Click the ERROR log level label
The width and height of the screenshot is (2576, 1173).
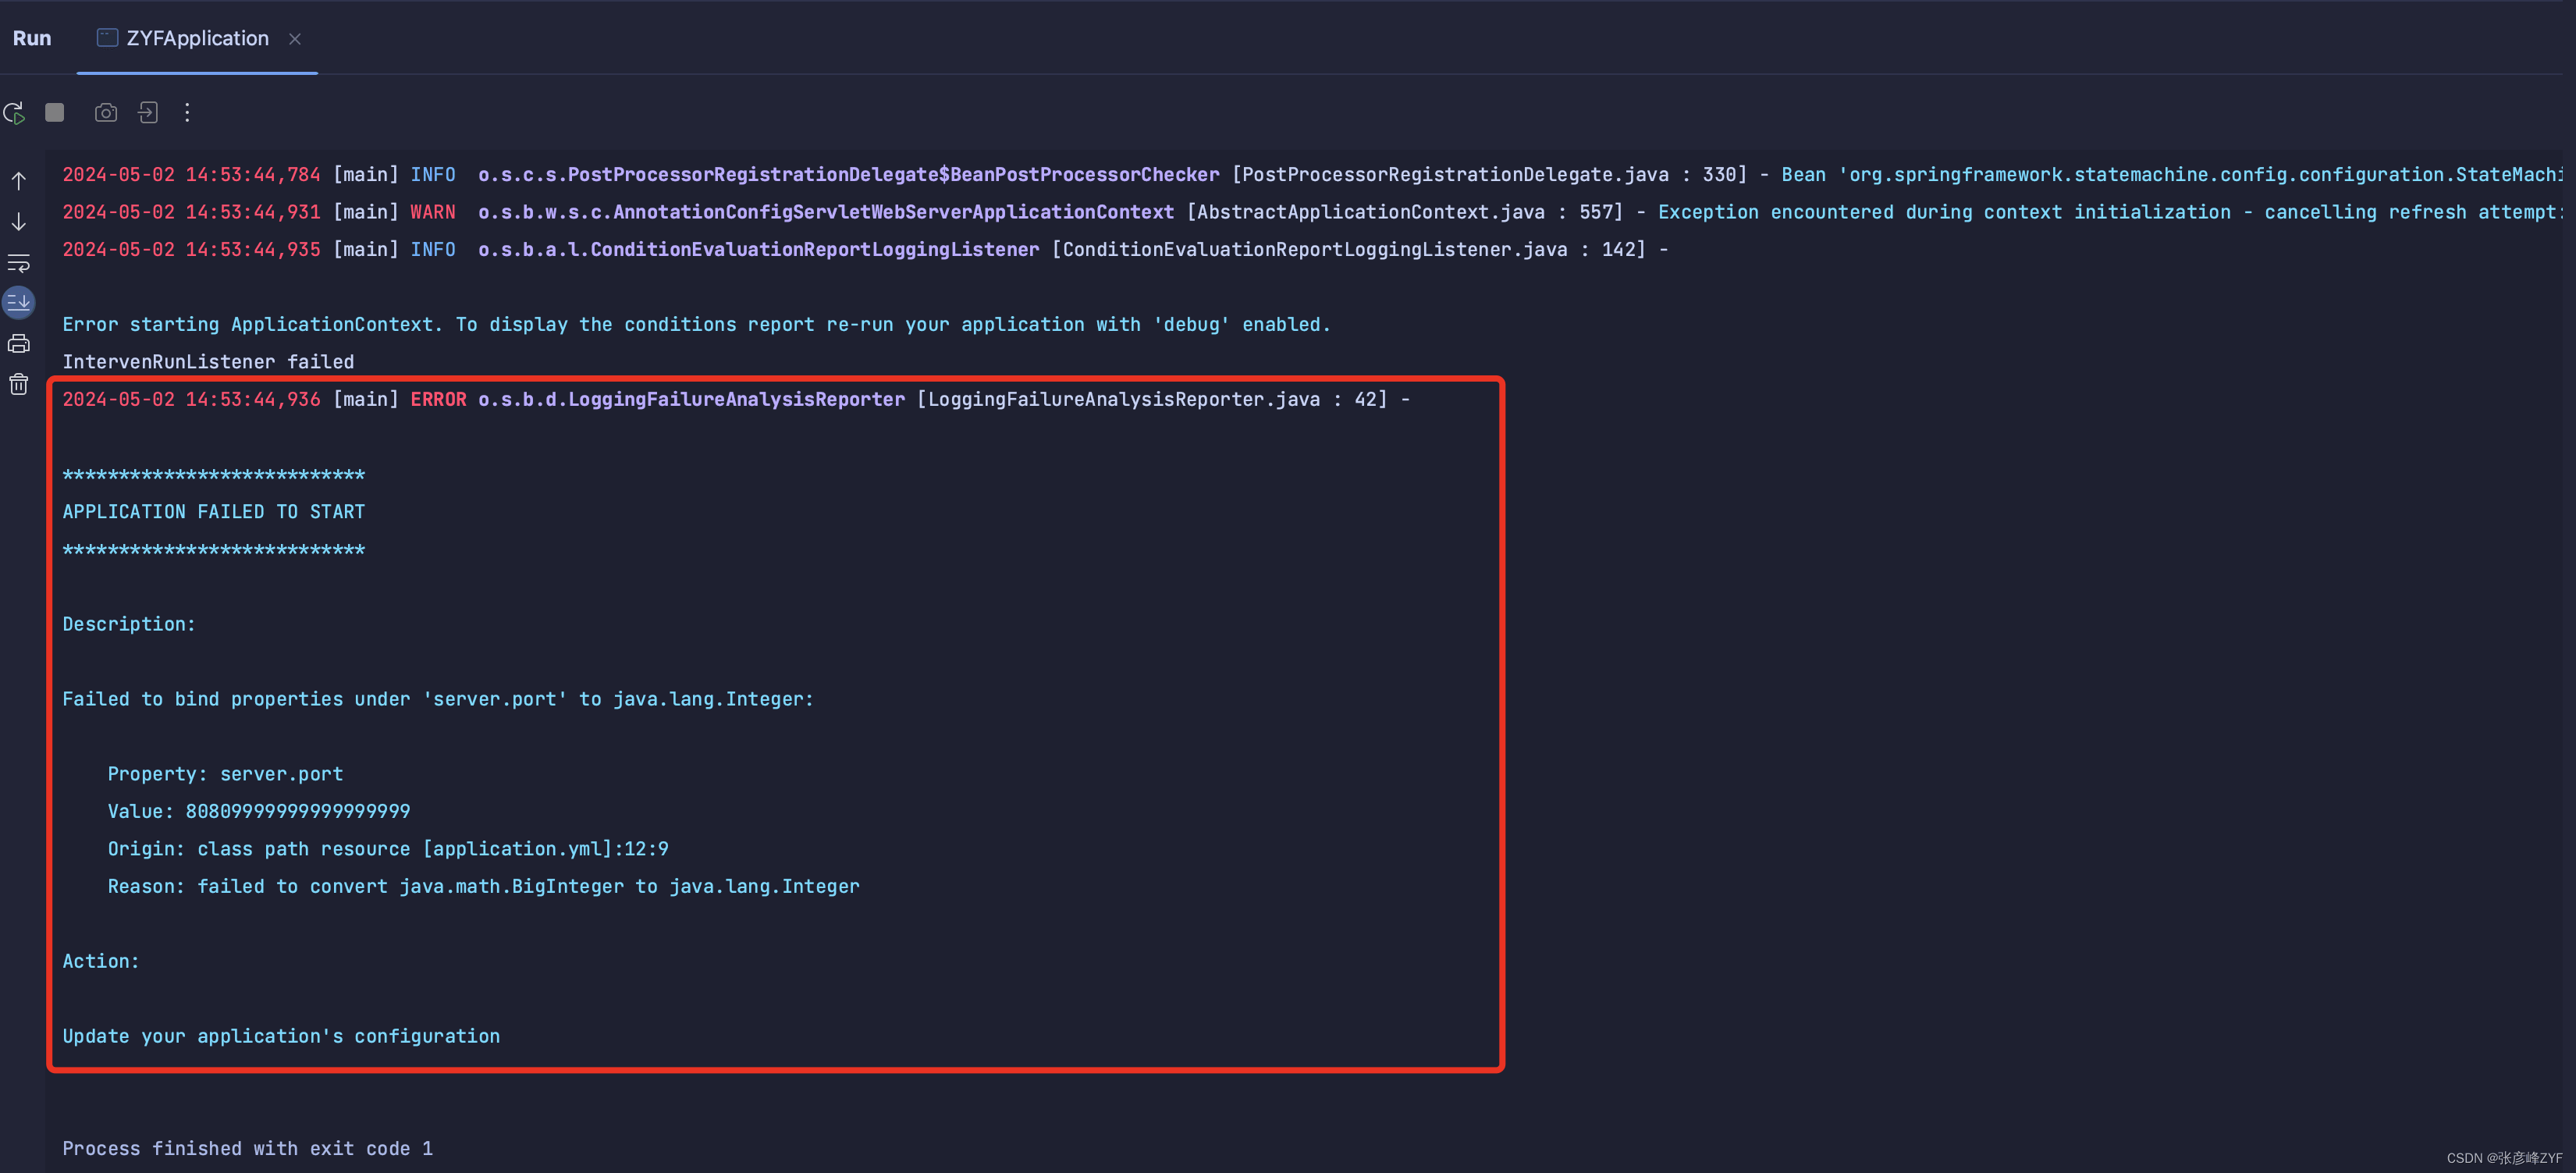coord(438,400)
